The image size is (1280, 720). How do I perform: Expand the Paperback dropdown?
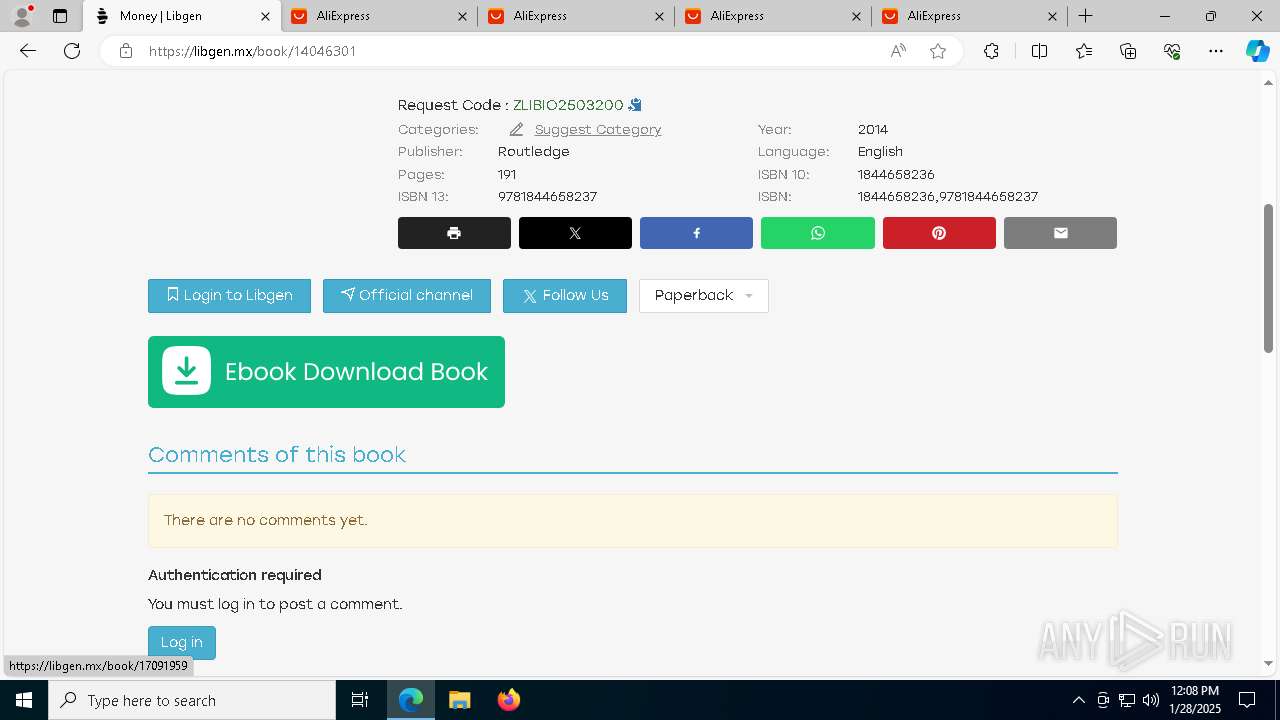point(704,296)
